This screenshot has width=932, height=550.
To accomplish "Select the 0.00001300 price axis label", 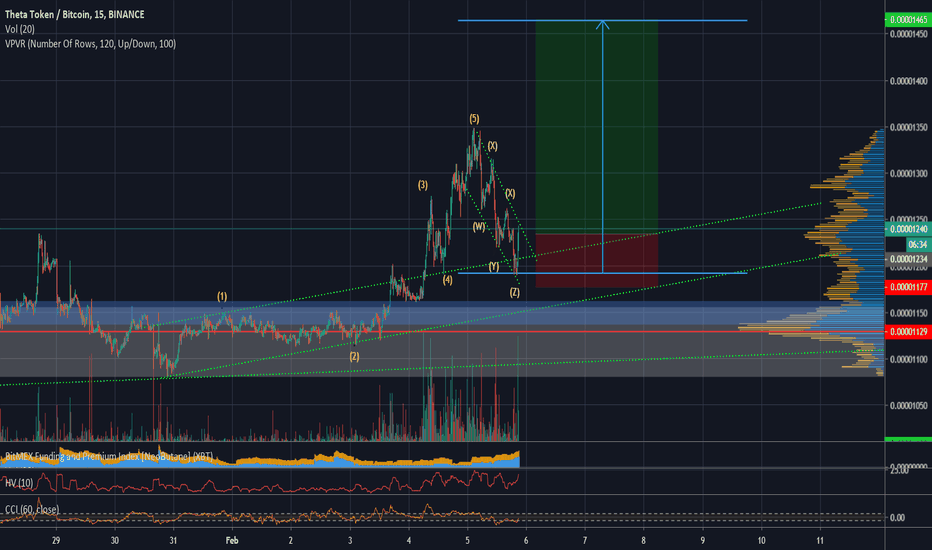I will tap(908, 174).
